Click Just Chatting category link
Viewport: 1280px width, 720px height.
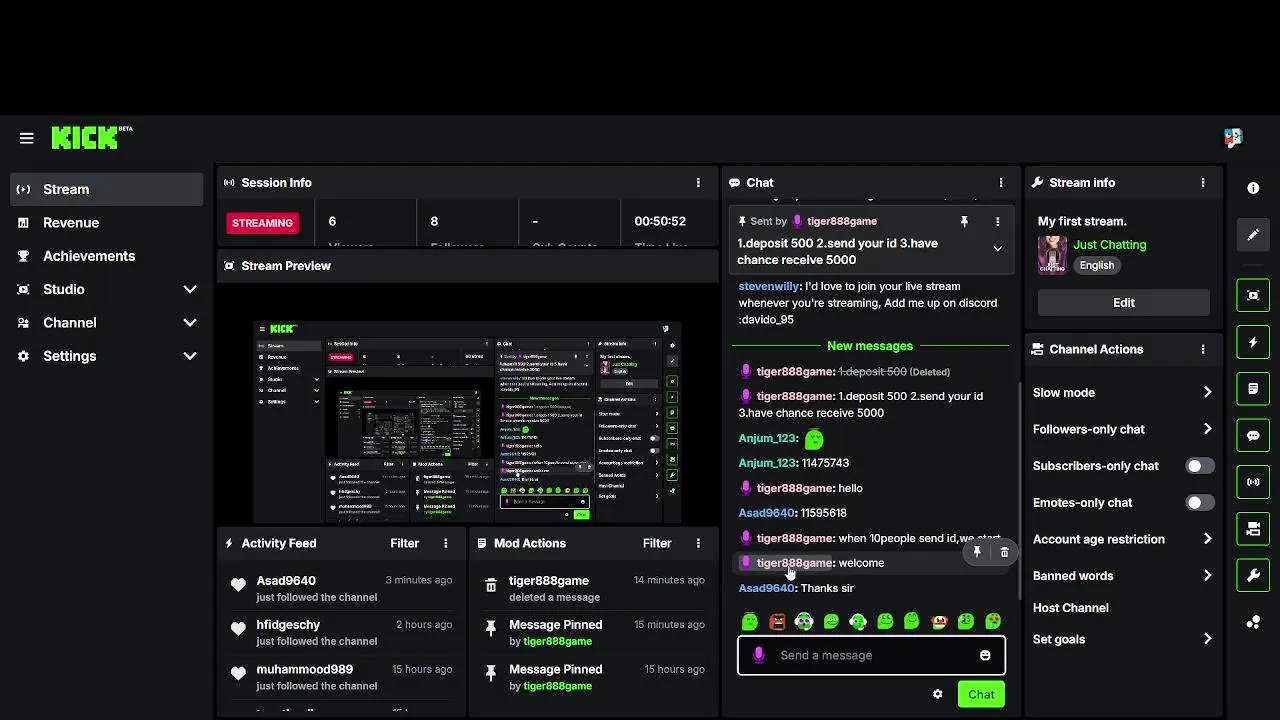(x=1110, y=244)
